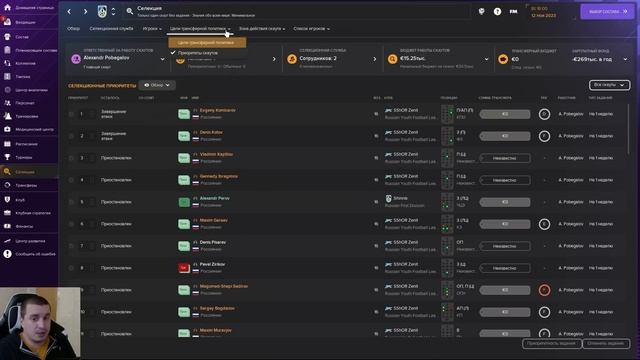Click the transfer value bar for Maxim Garaev
The width and height of the screenshot is (640, 360).
pos(505,224)
